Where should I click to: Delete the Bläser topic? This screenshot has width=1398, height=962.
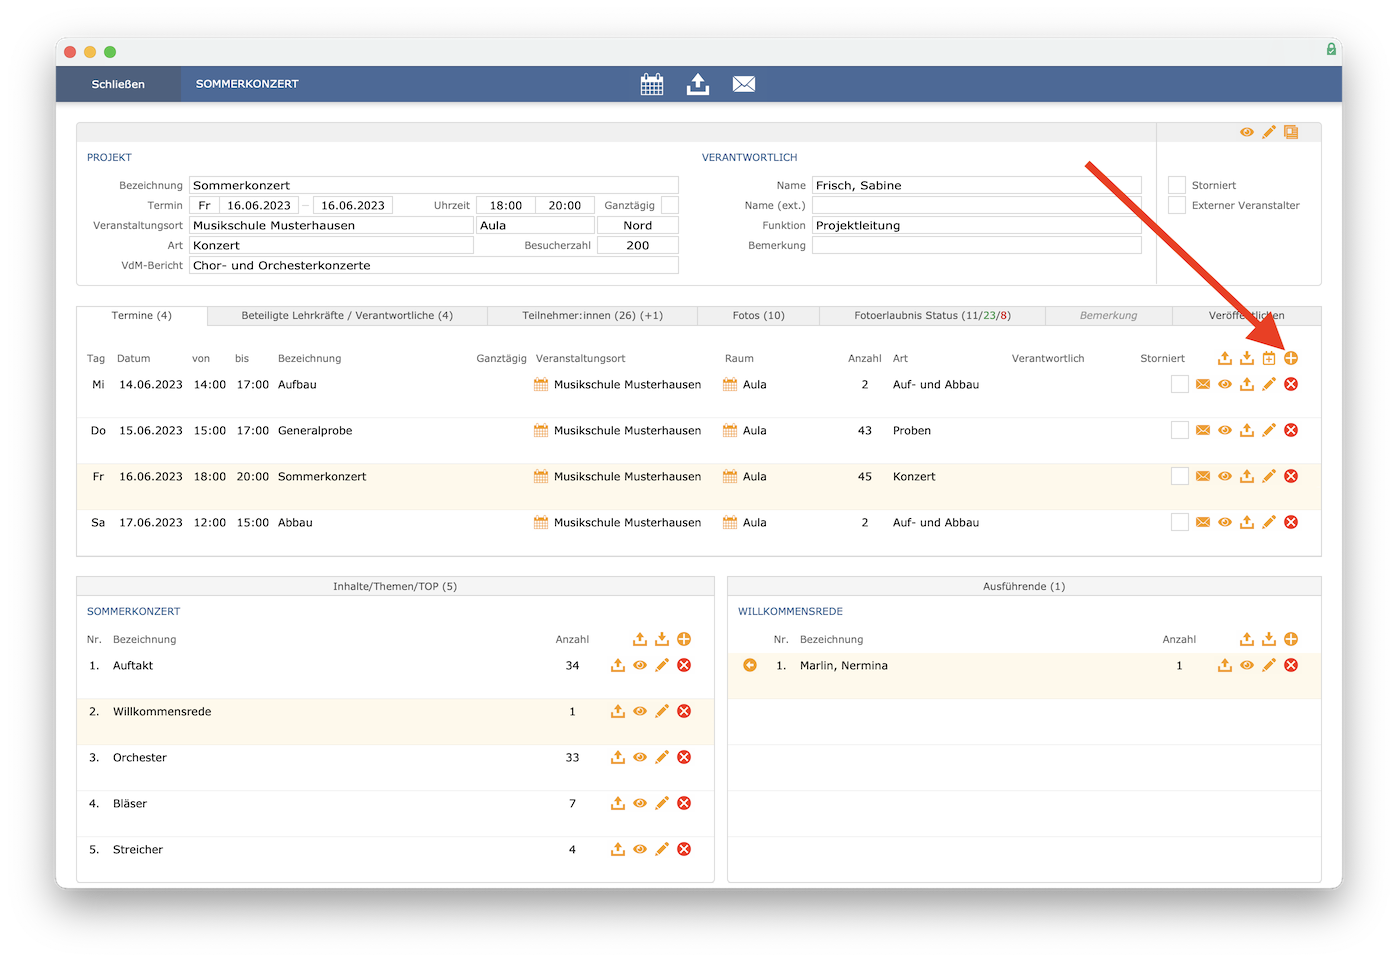click(684, 803)
